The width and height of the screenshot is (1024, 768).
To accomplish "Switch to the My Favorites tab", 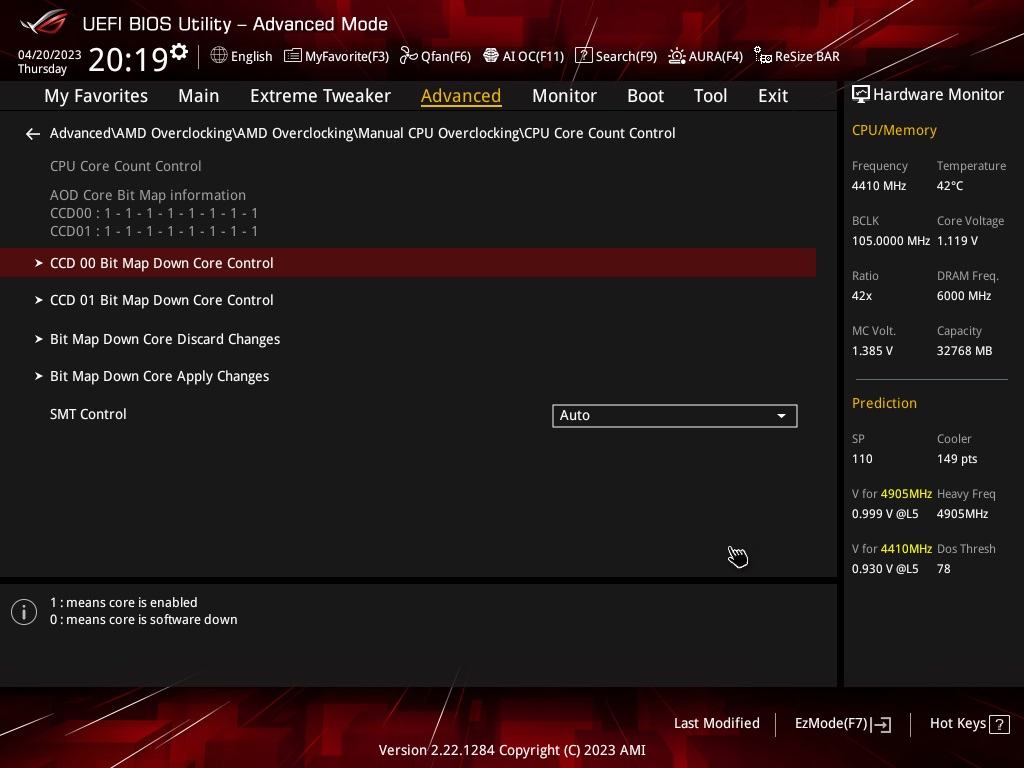I will (x=96, y=96).
